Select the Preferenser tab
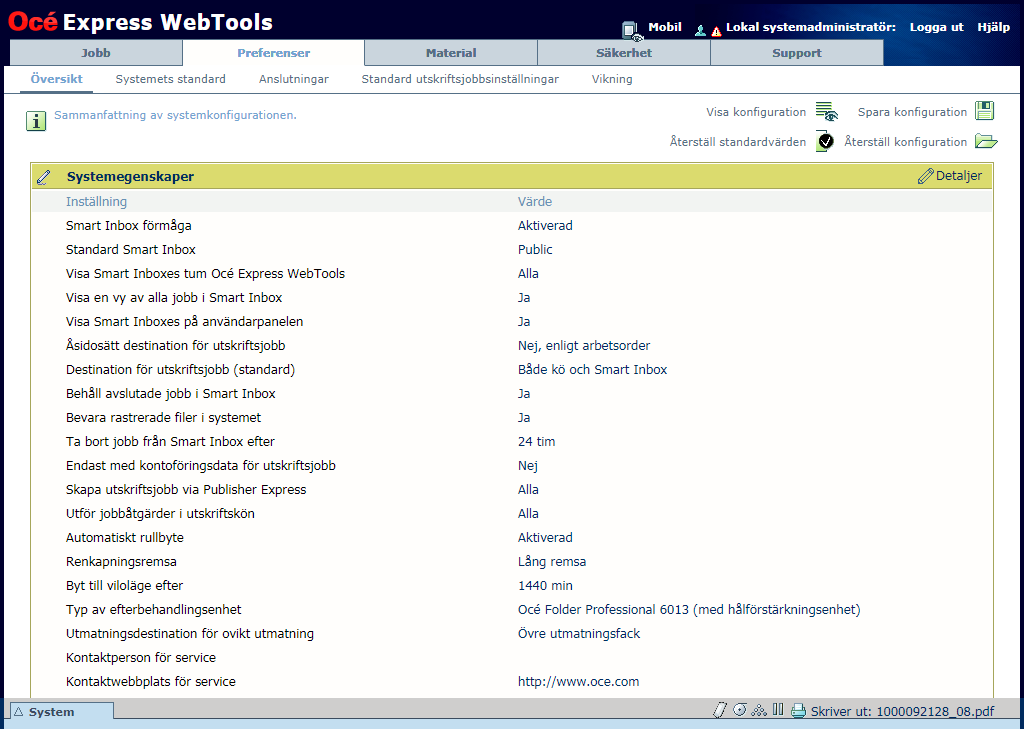Viewport: 1024px width, 729px height. (x=274, y=53)
